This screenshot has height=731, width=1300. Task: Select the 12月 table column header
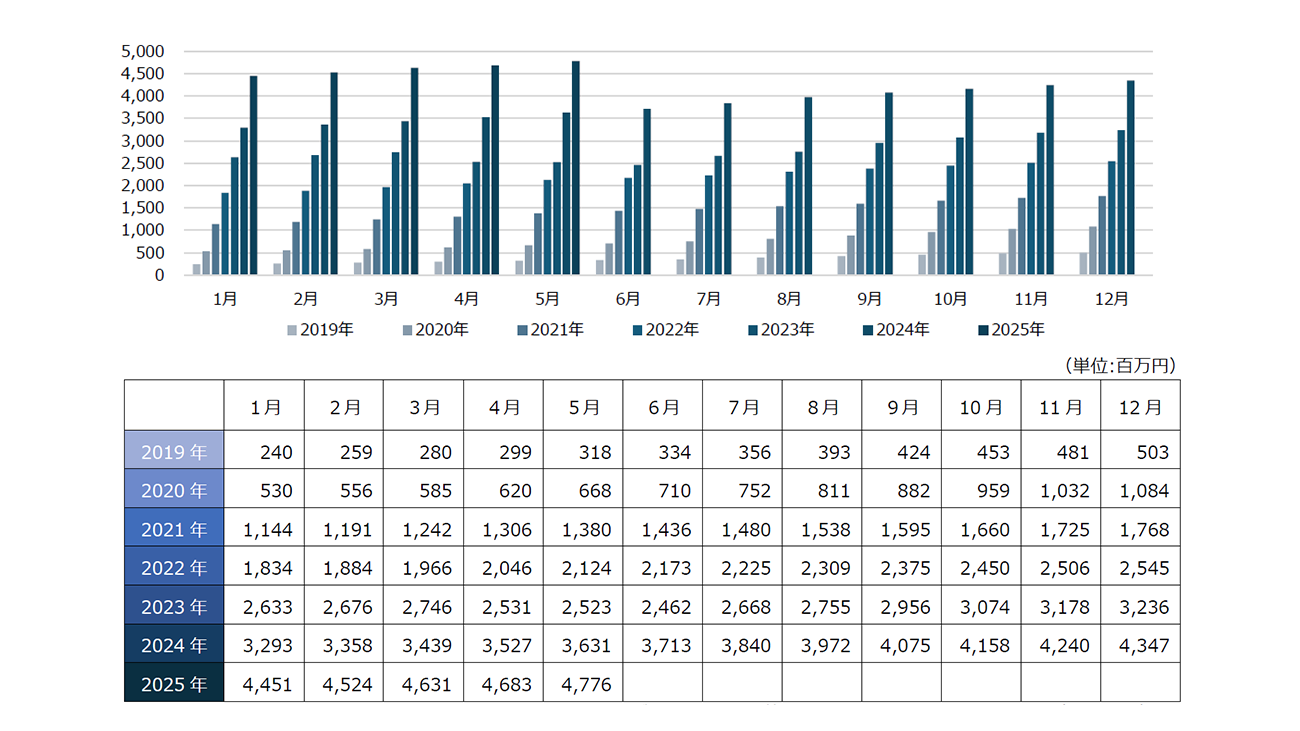pos(1140,407)
